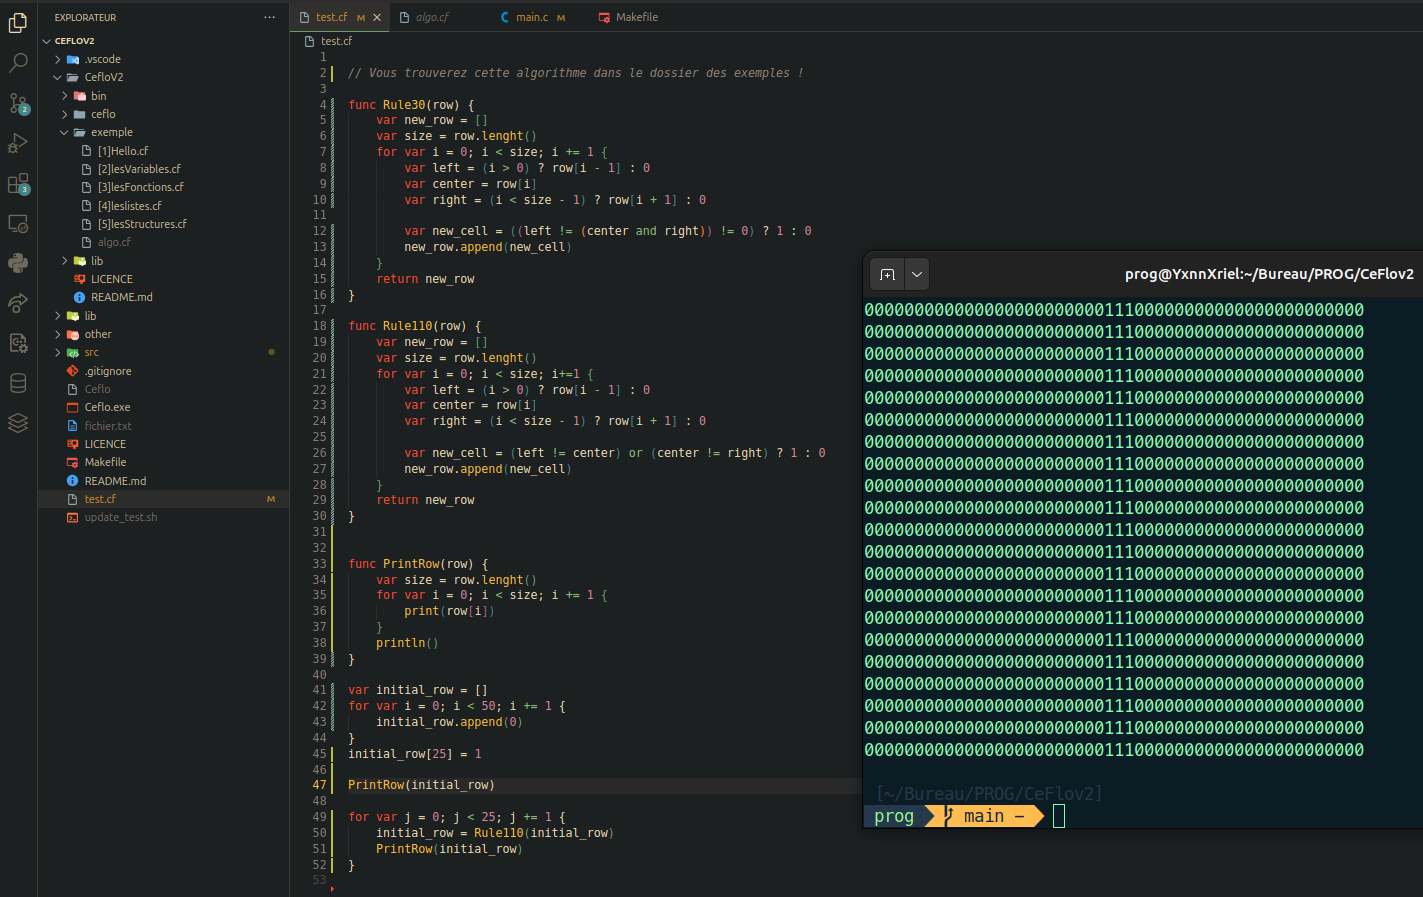
Task: Select the test.cf editor tab
Action: point(331,17)
